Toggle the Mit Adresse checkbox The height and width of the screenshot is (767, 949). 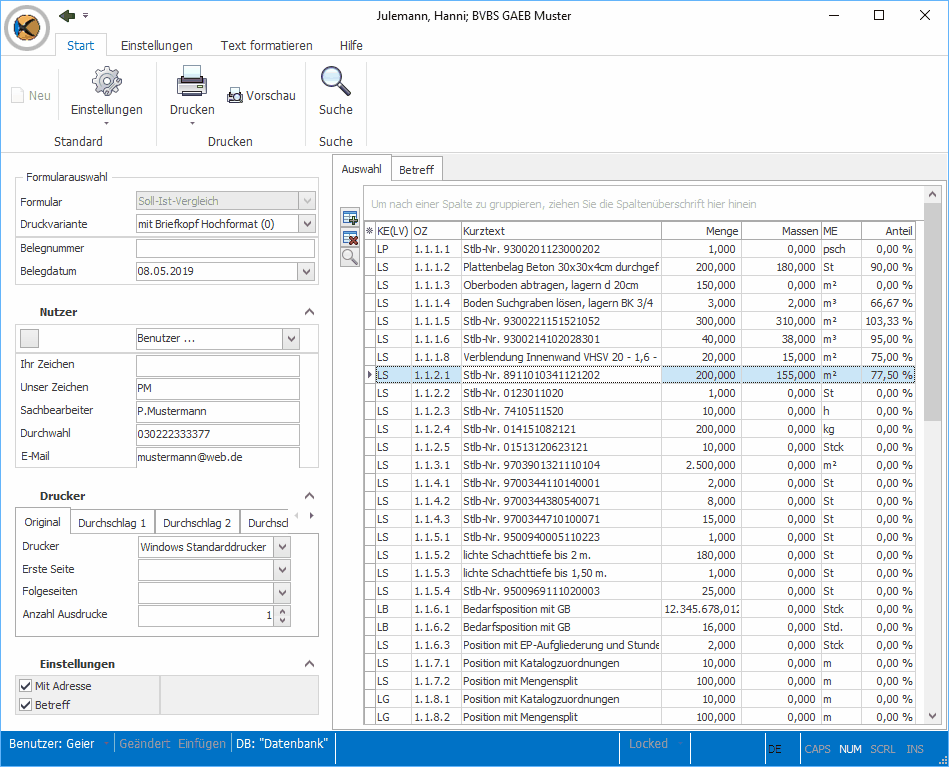pyautogui.click(x=25, y=685)
